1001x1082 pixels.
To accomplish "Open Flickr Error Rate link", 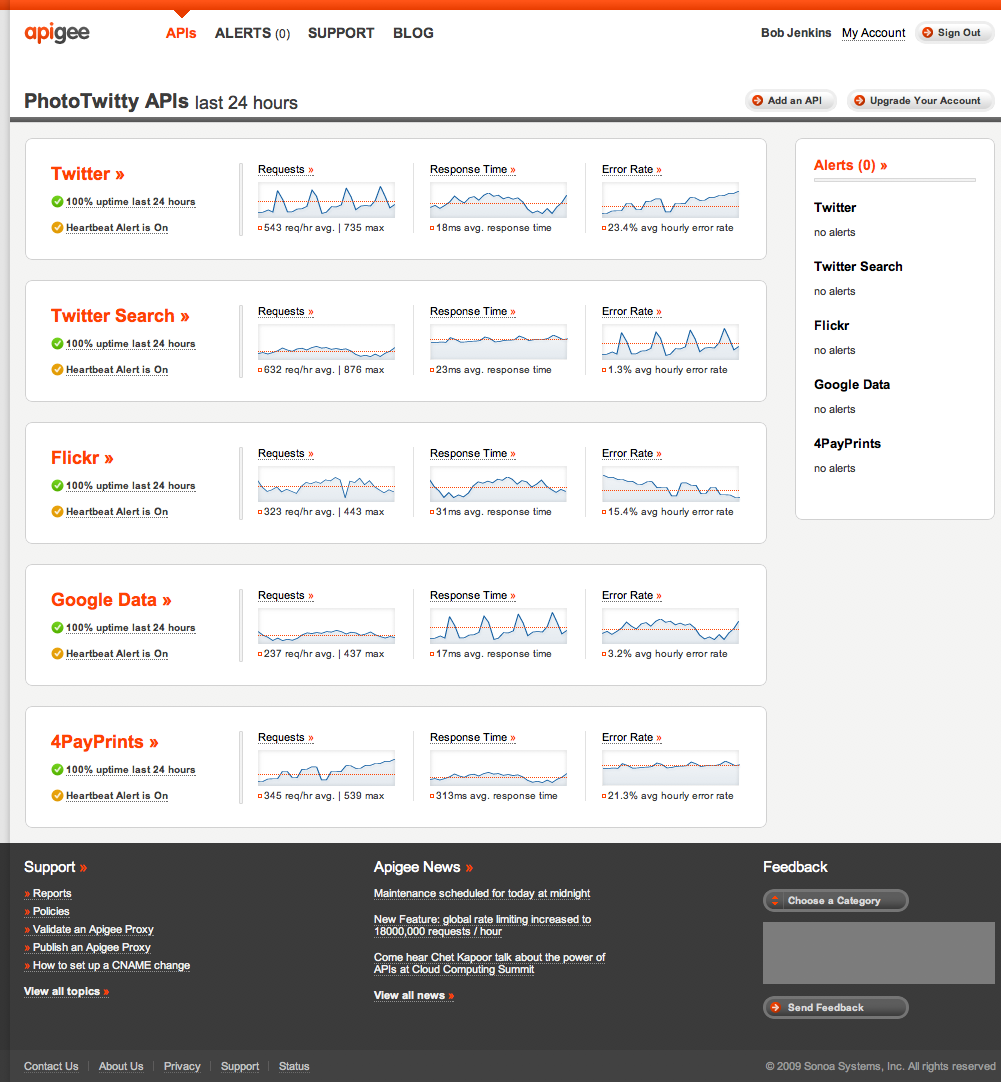I will (x=631, y=453).
